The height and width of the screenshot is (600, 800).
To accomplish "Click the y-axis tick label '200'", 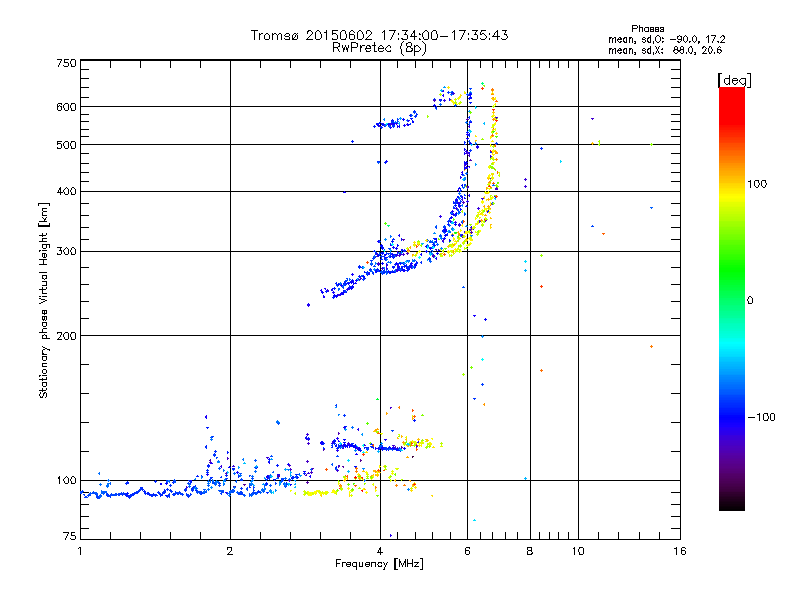I will 66,336.
